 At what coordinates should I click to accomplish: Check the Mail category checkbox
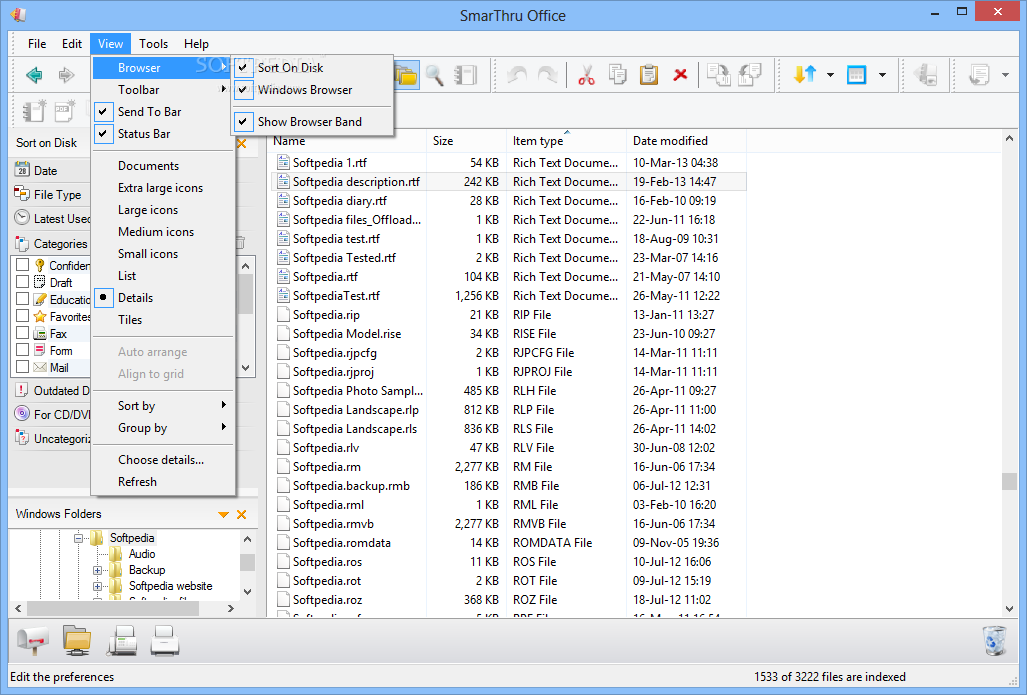(x=22, y=367)
